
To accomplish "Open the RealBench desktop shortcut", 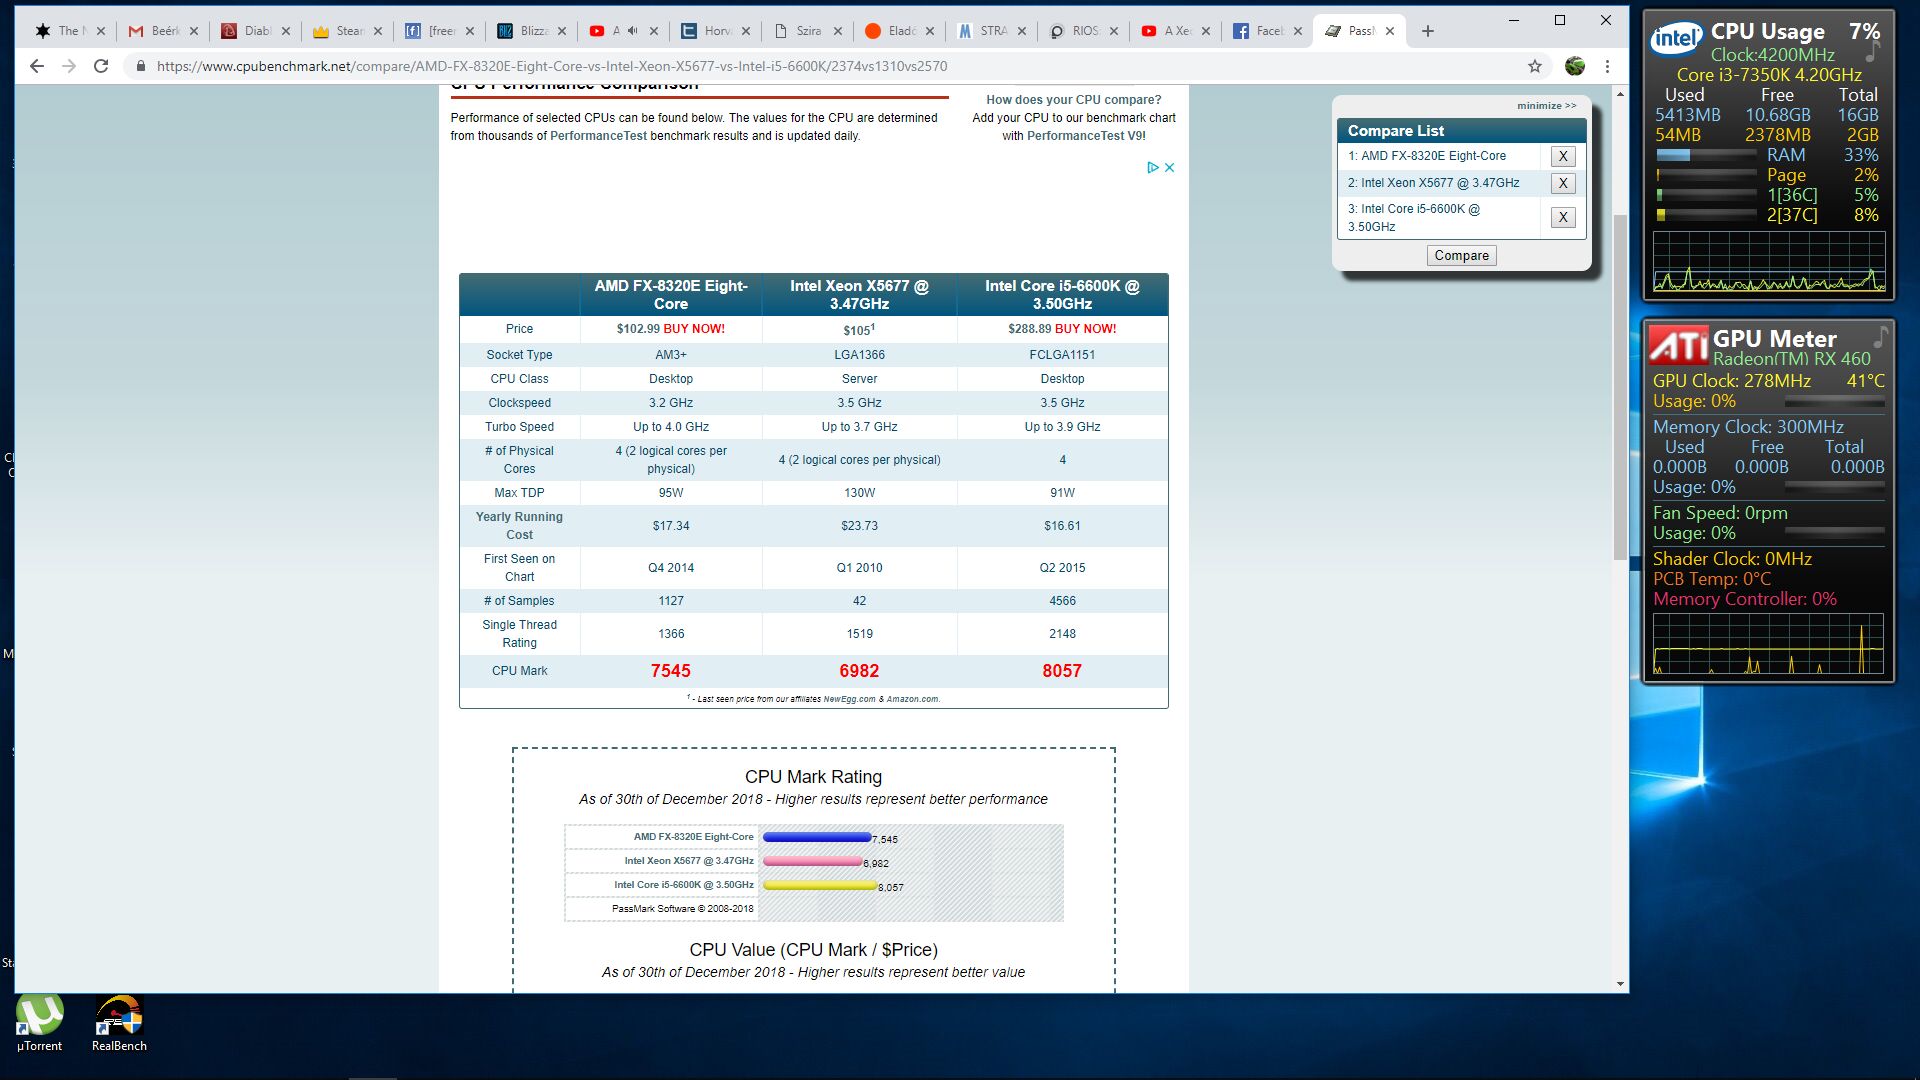I will pos(119,1024).
